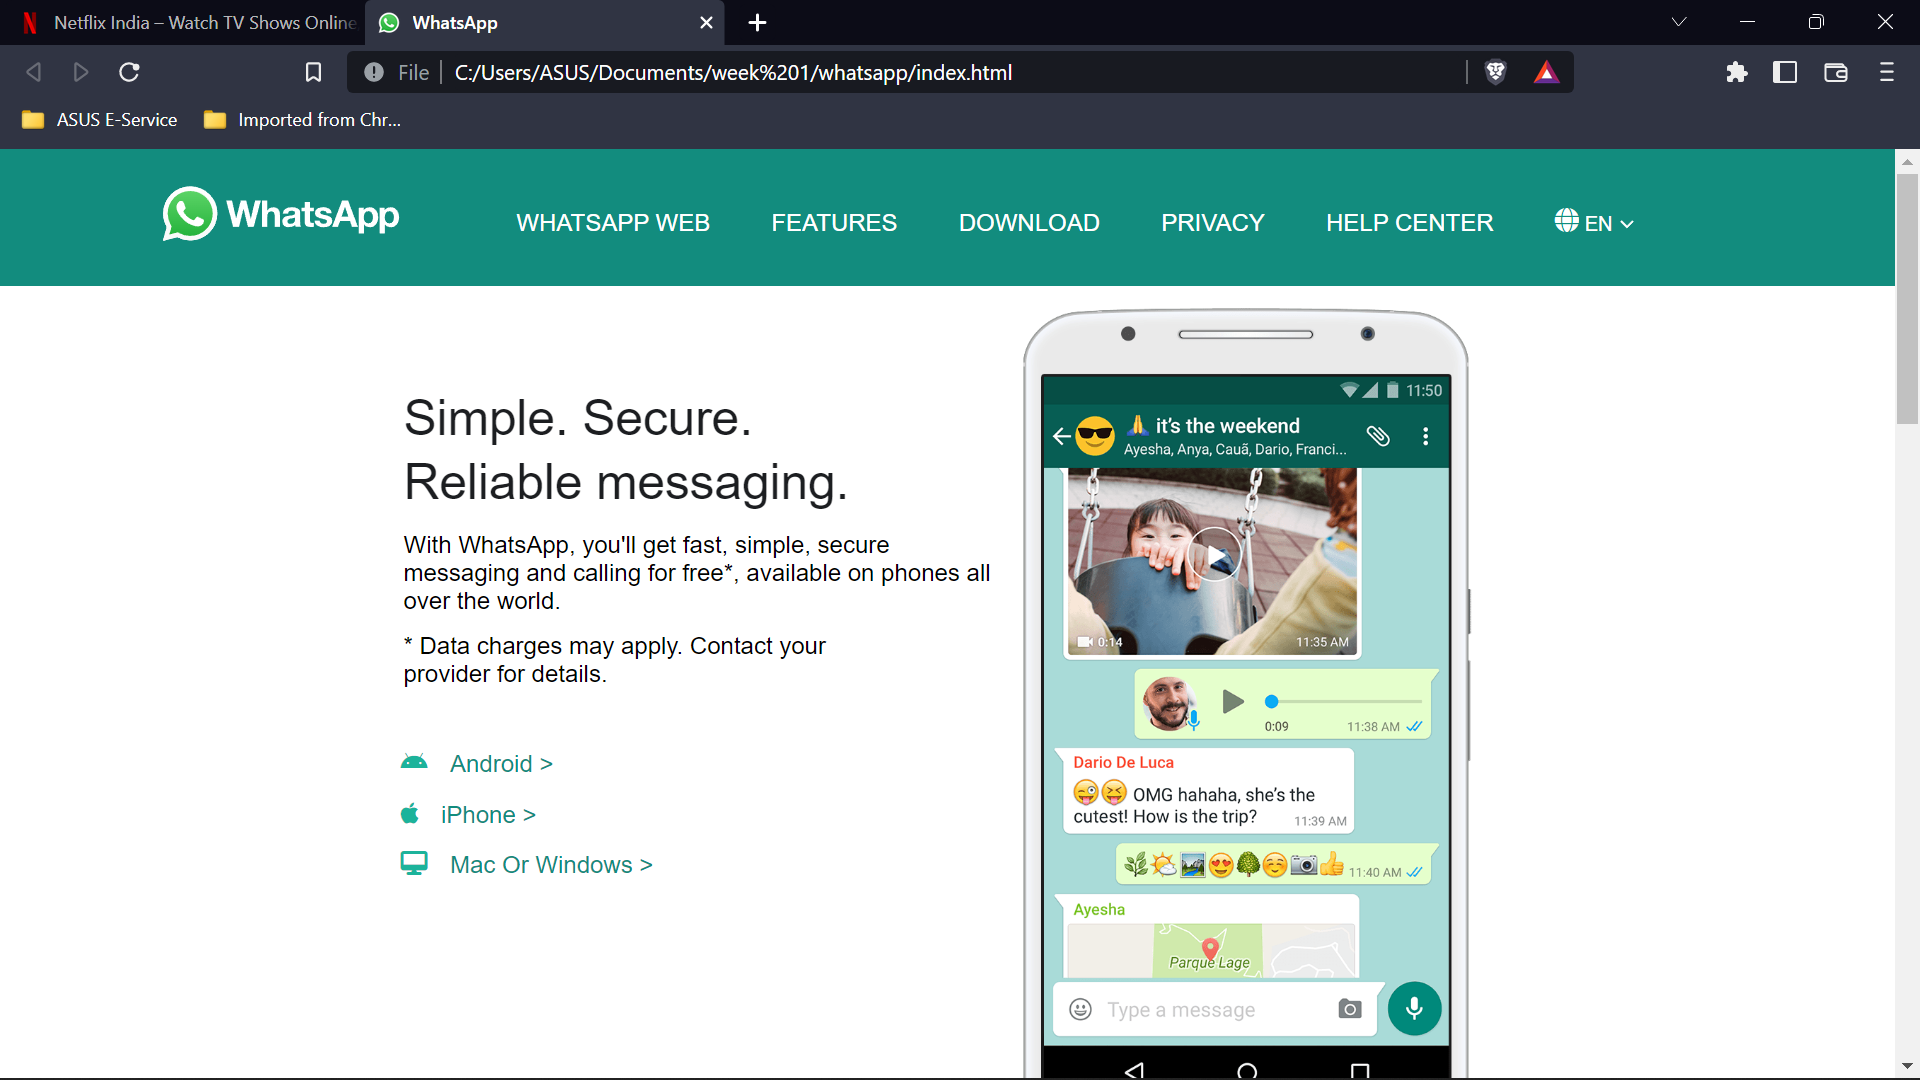Open the browser extensions puzzle icon
This screenshot has height=1080, width=1920.
(x=1736, y=72)
